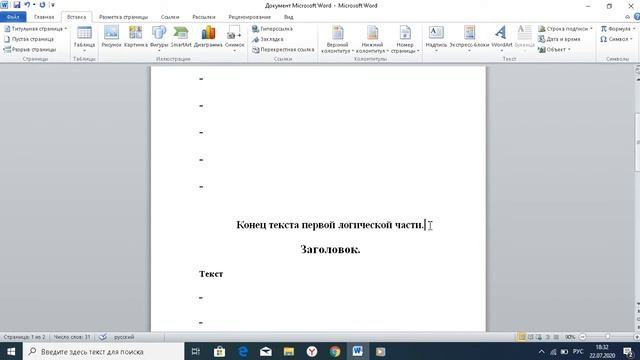Open the Mail app from taskbar

266,351
